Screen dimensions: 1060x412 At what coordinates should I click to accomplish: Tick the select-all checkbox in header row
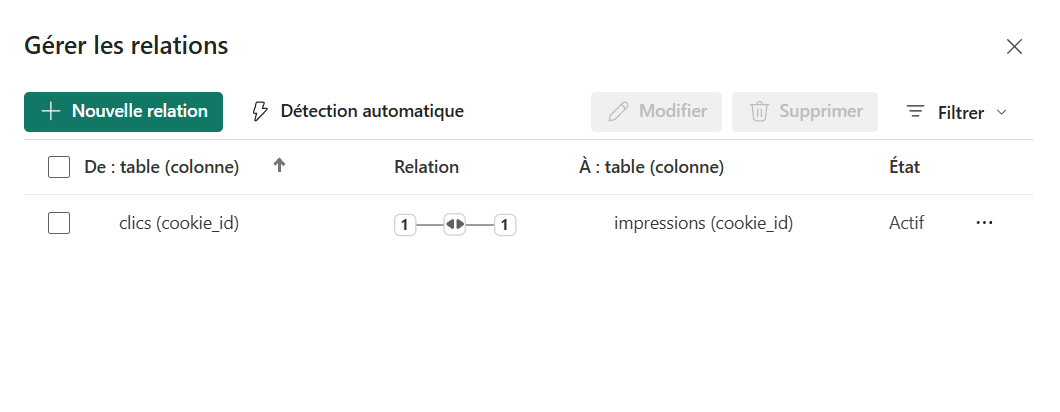[59, 167]
